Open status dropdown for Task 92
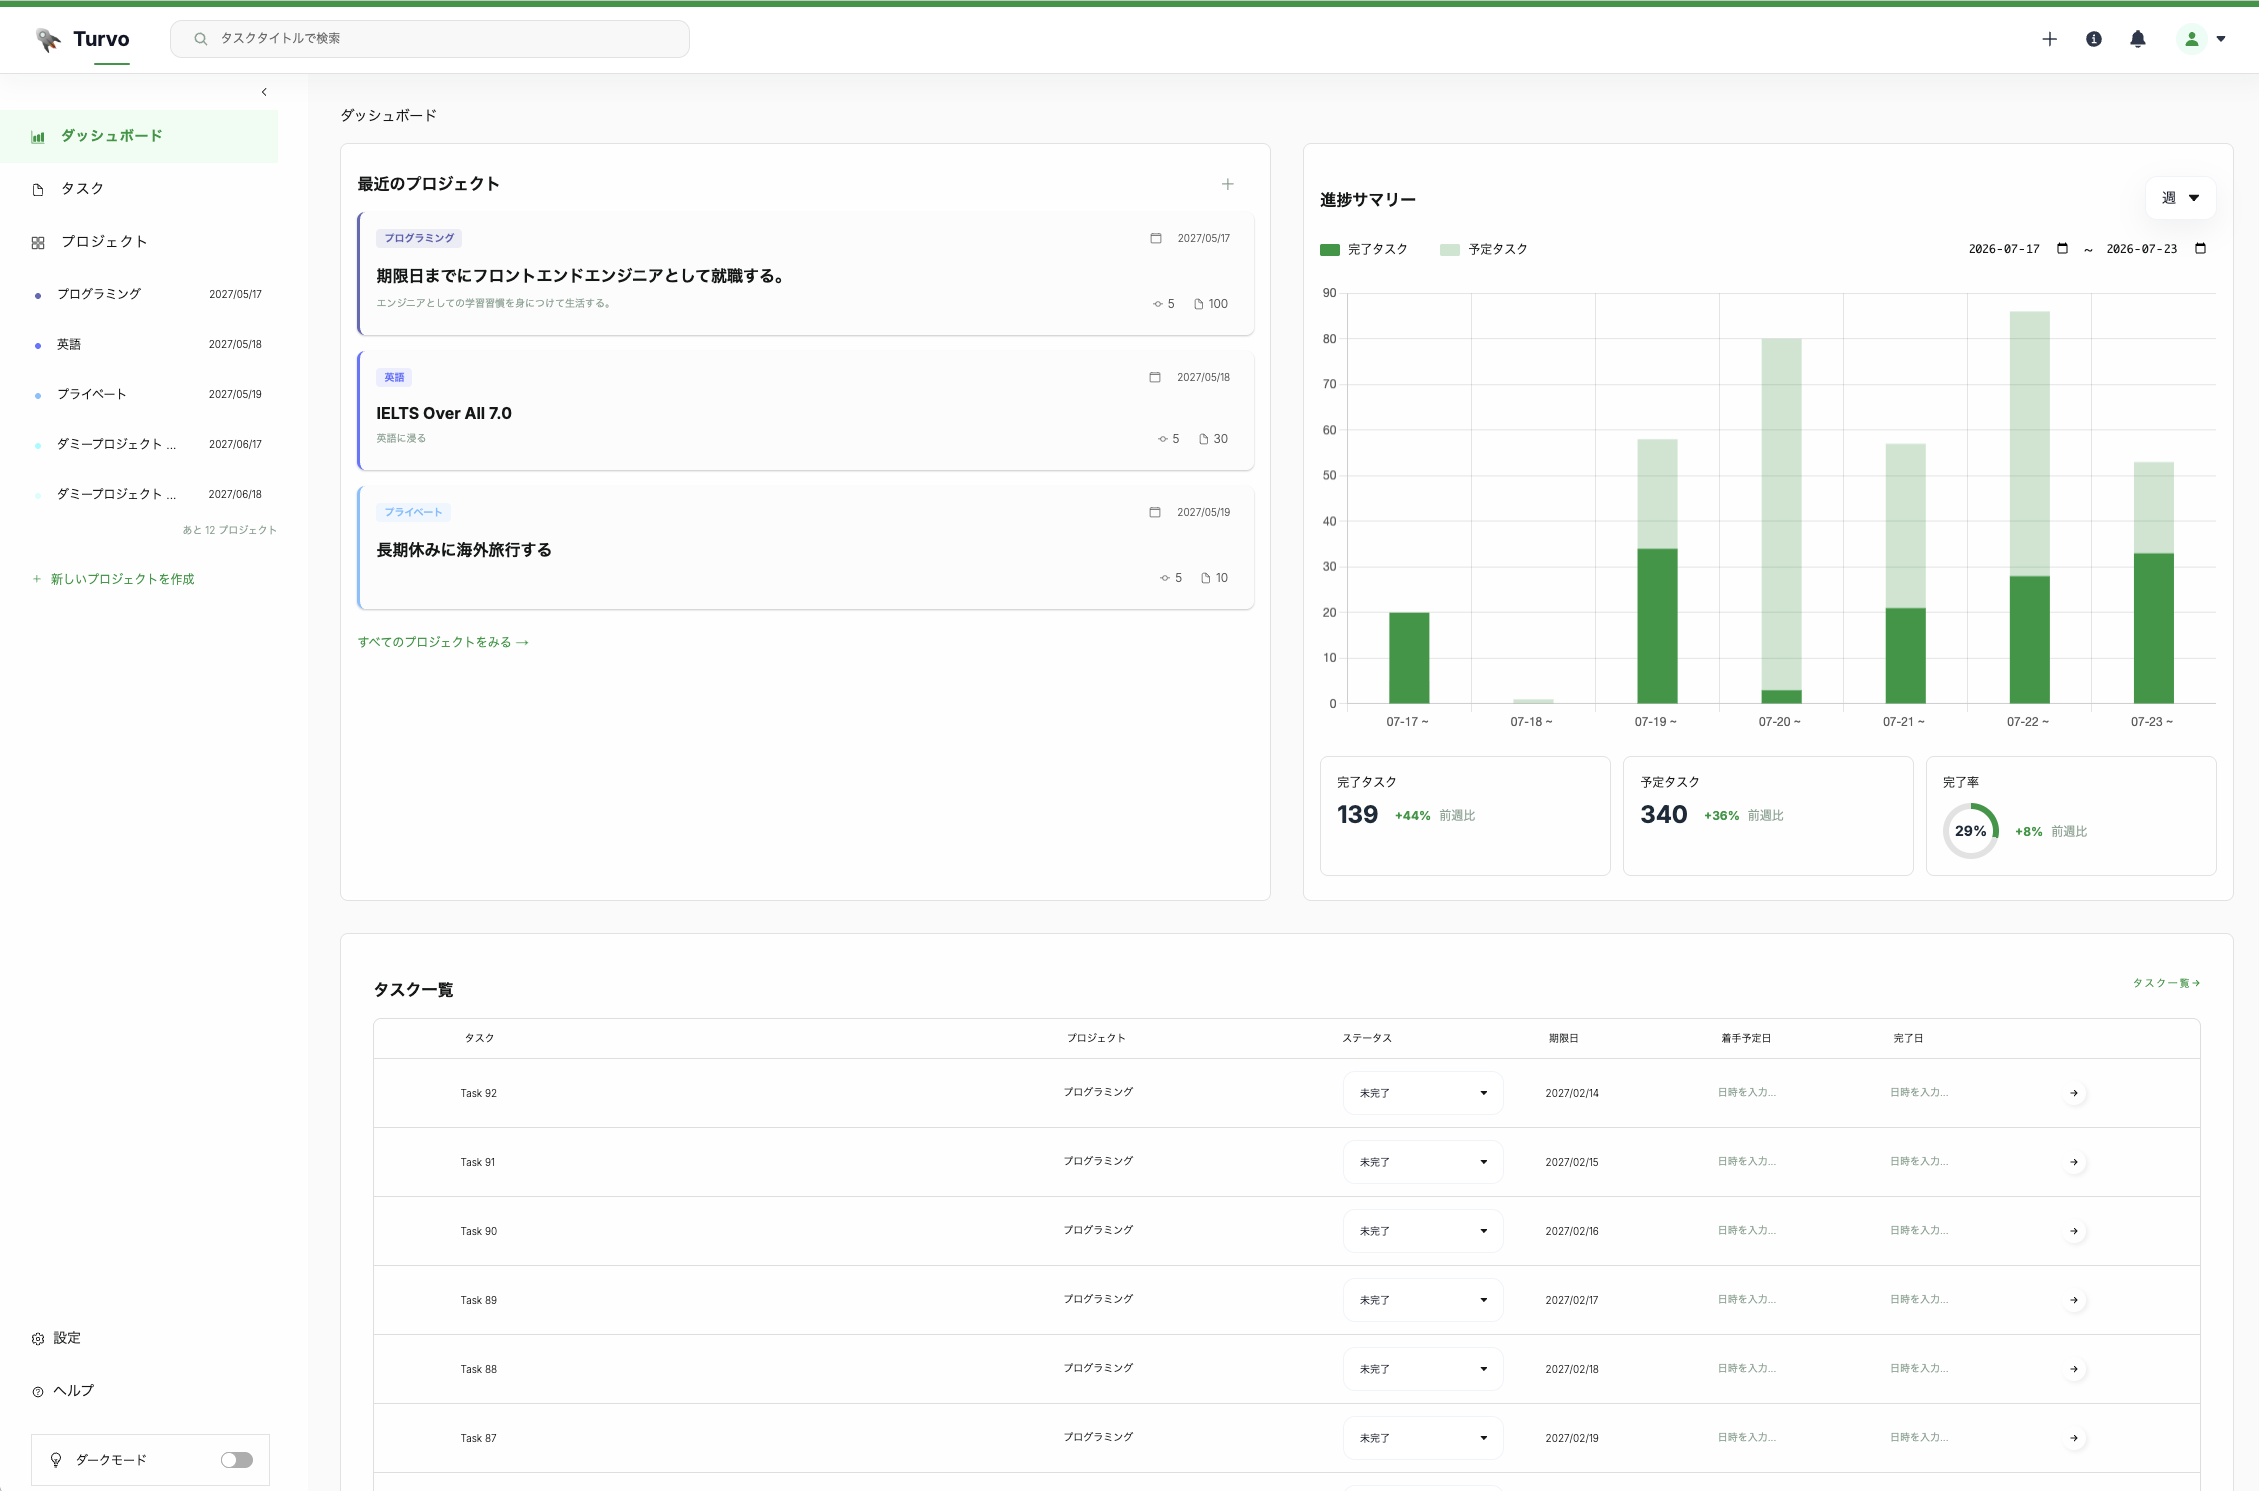This screenshot has height=1491, width=2259. point(1423,1093)
